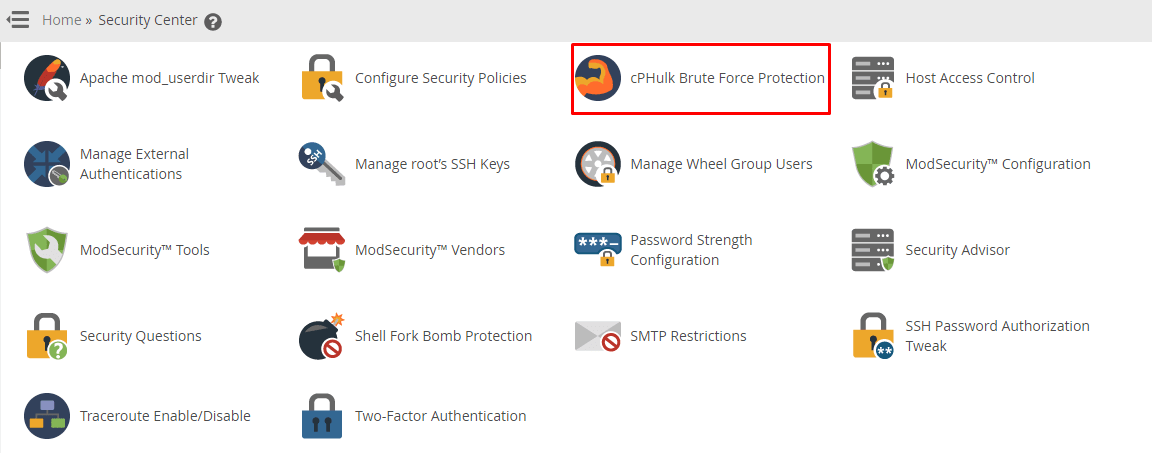
Task: Open the Security Questions link
Action: 140,336
